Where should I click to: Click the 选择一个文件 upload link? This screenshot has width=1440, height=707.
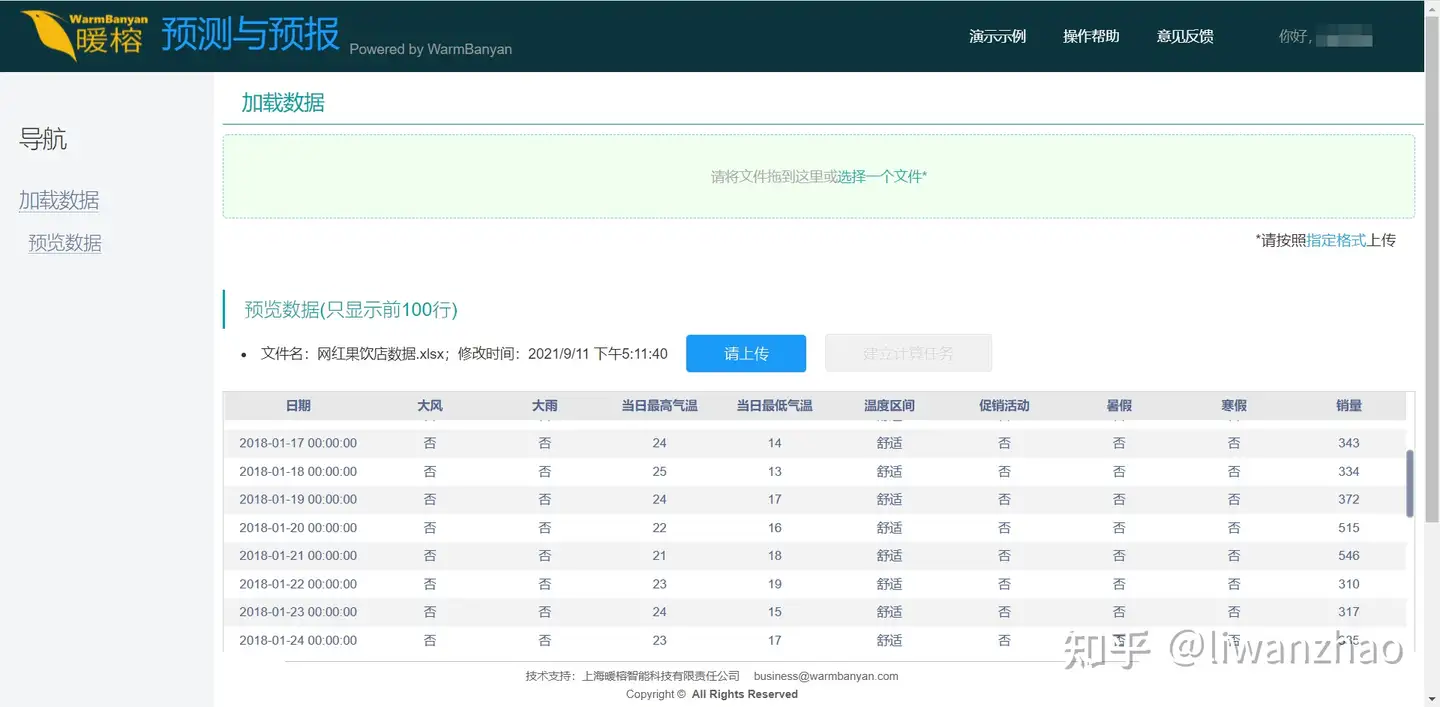pos(882,176)
